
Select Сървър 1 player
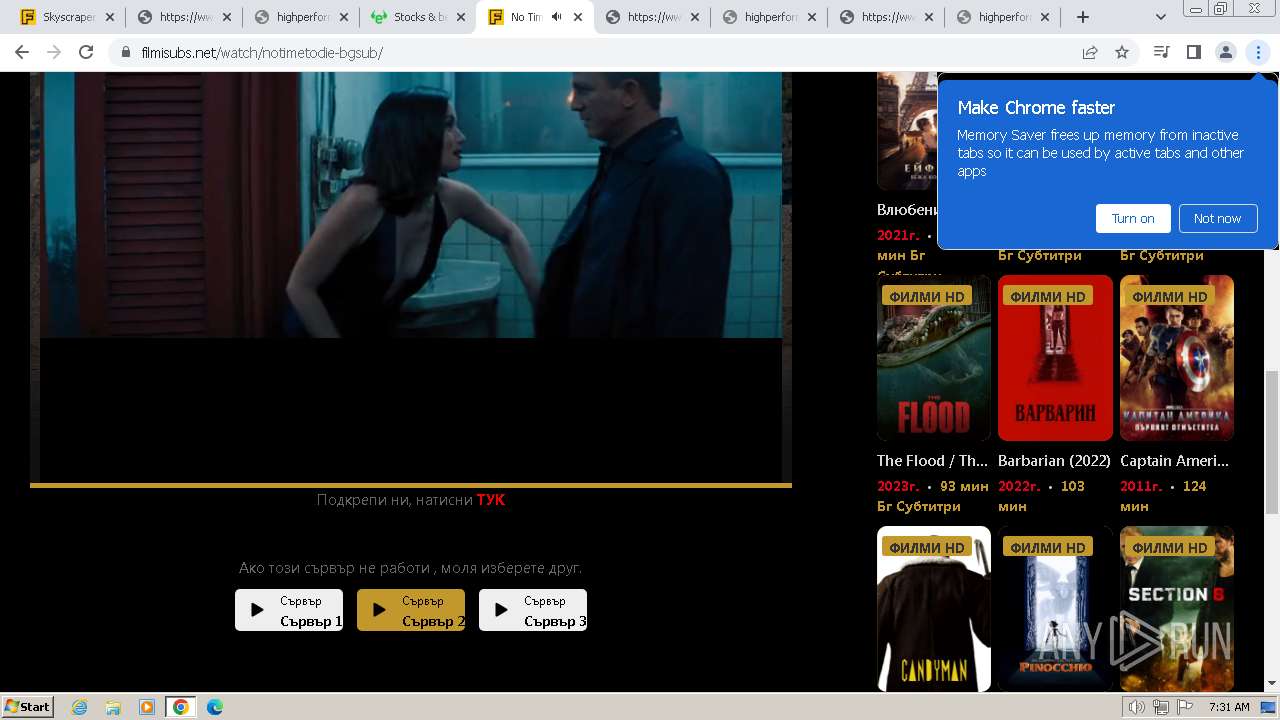289,610
